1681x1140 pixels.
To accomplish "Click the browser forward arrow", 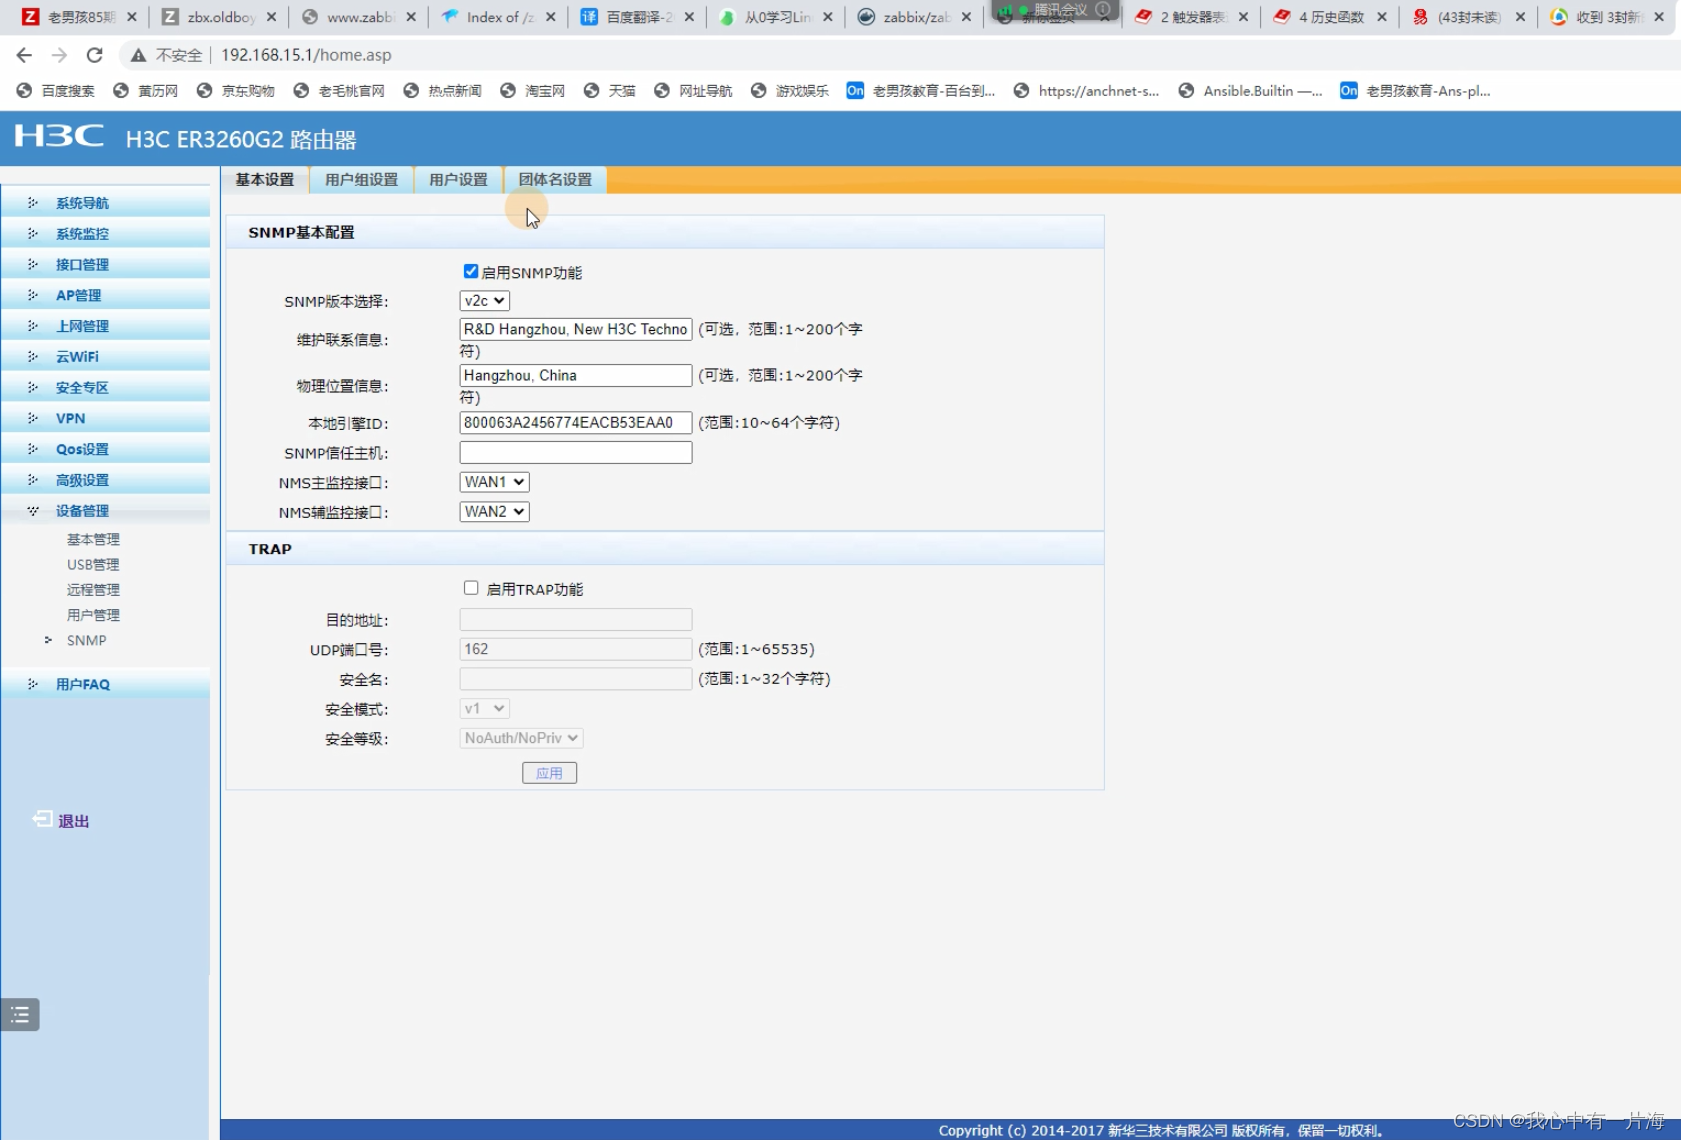I will click(59, 55).
